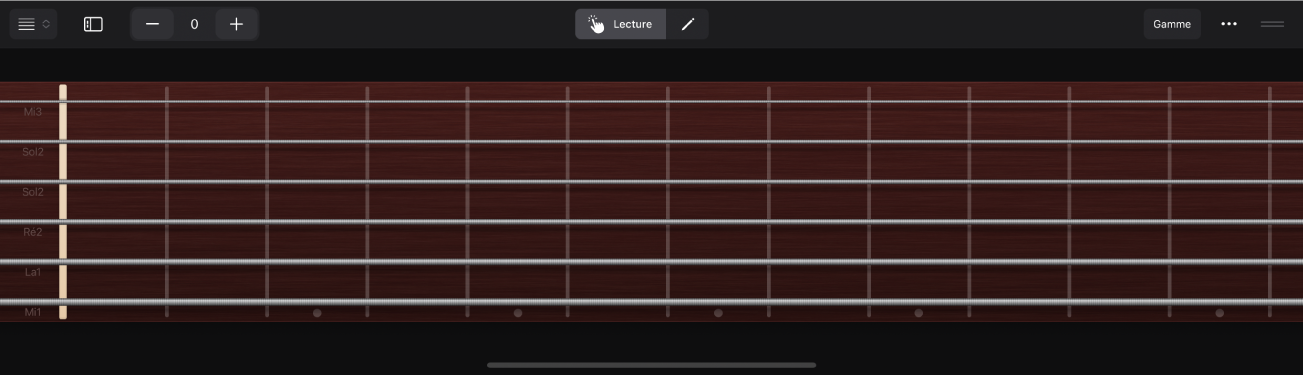Image resolution: width=1303 pixels, height=375 pixels.
Task: Click the hand tap icon in Lecture
Action: (x=596, y=24)
